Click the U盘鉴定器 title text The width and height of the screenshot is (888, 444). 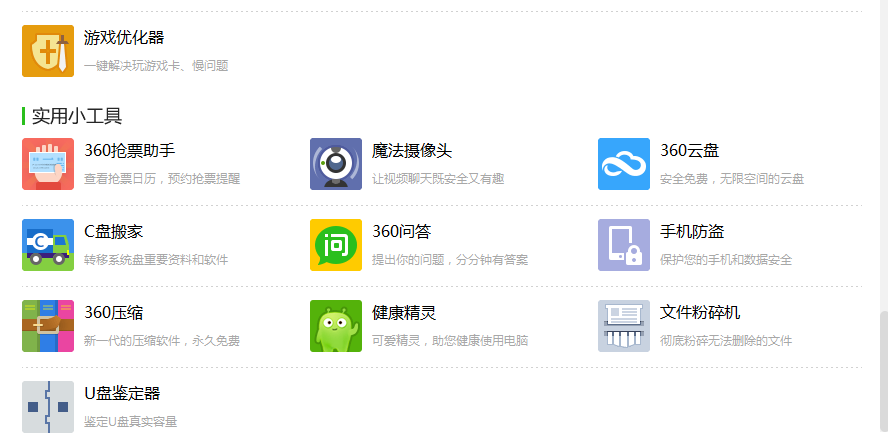[122, 393]
